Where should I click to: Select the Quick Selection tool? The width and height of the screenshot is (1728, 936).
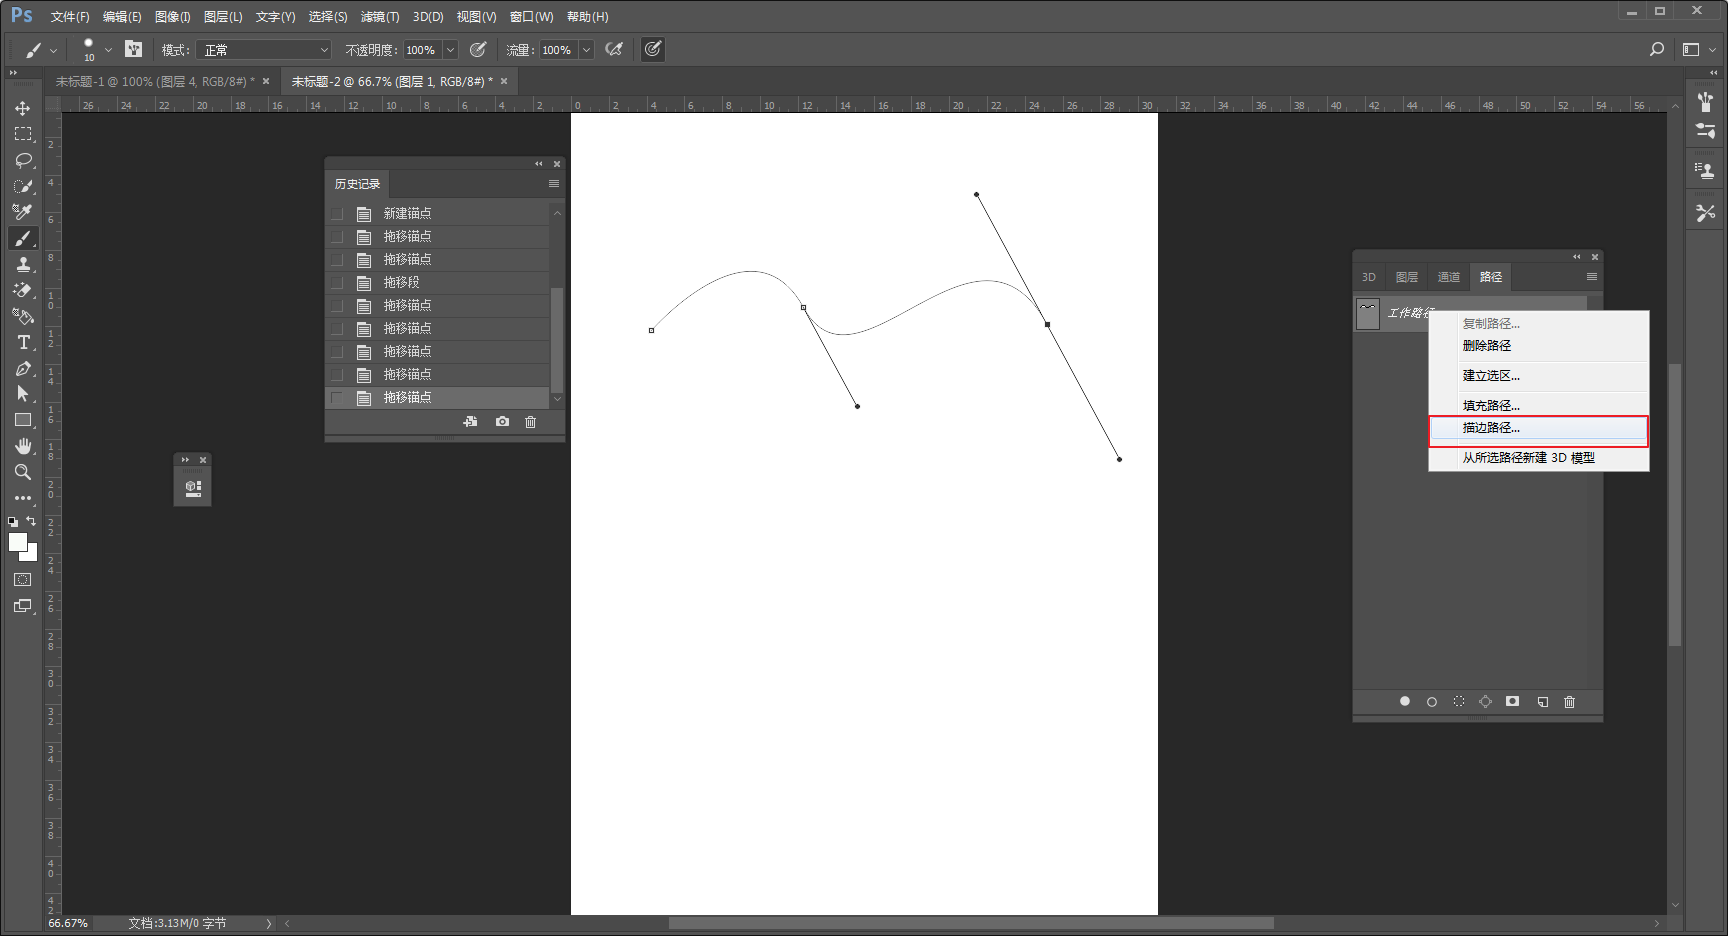click(x=22, y=186)
